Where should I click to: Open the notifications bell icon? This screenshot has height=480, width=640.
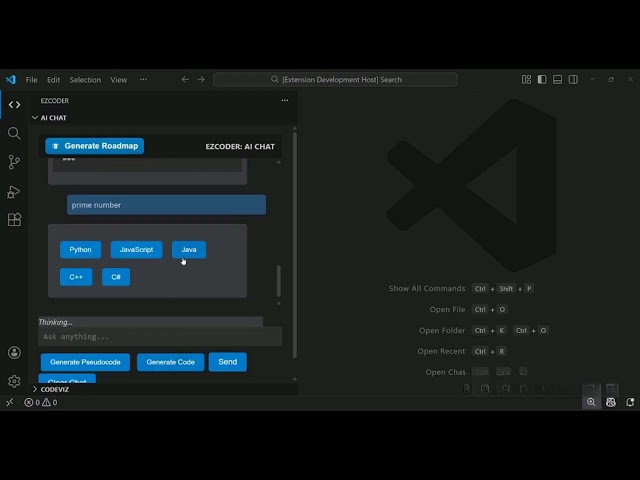(x=630, y=402)
